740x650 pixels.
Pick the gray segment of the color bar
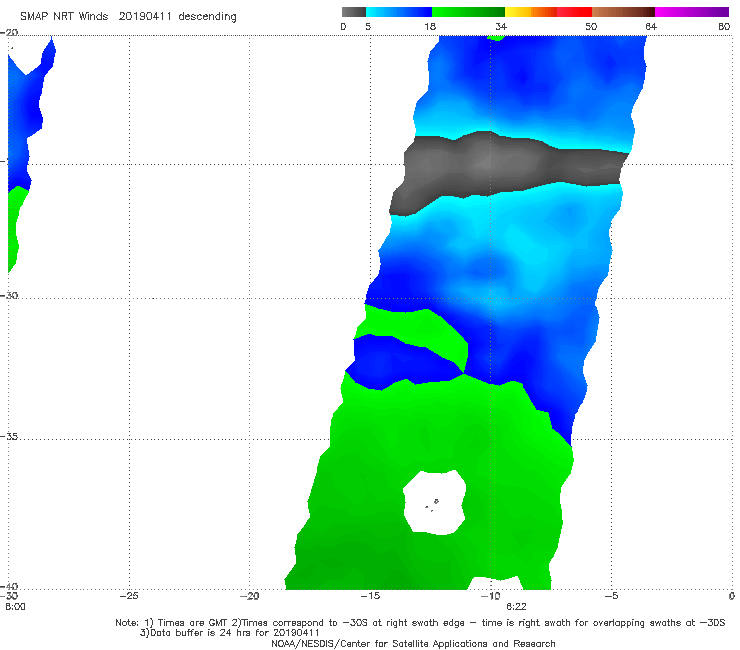pos(354,12)
